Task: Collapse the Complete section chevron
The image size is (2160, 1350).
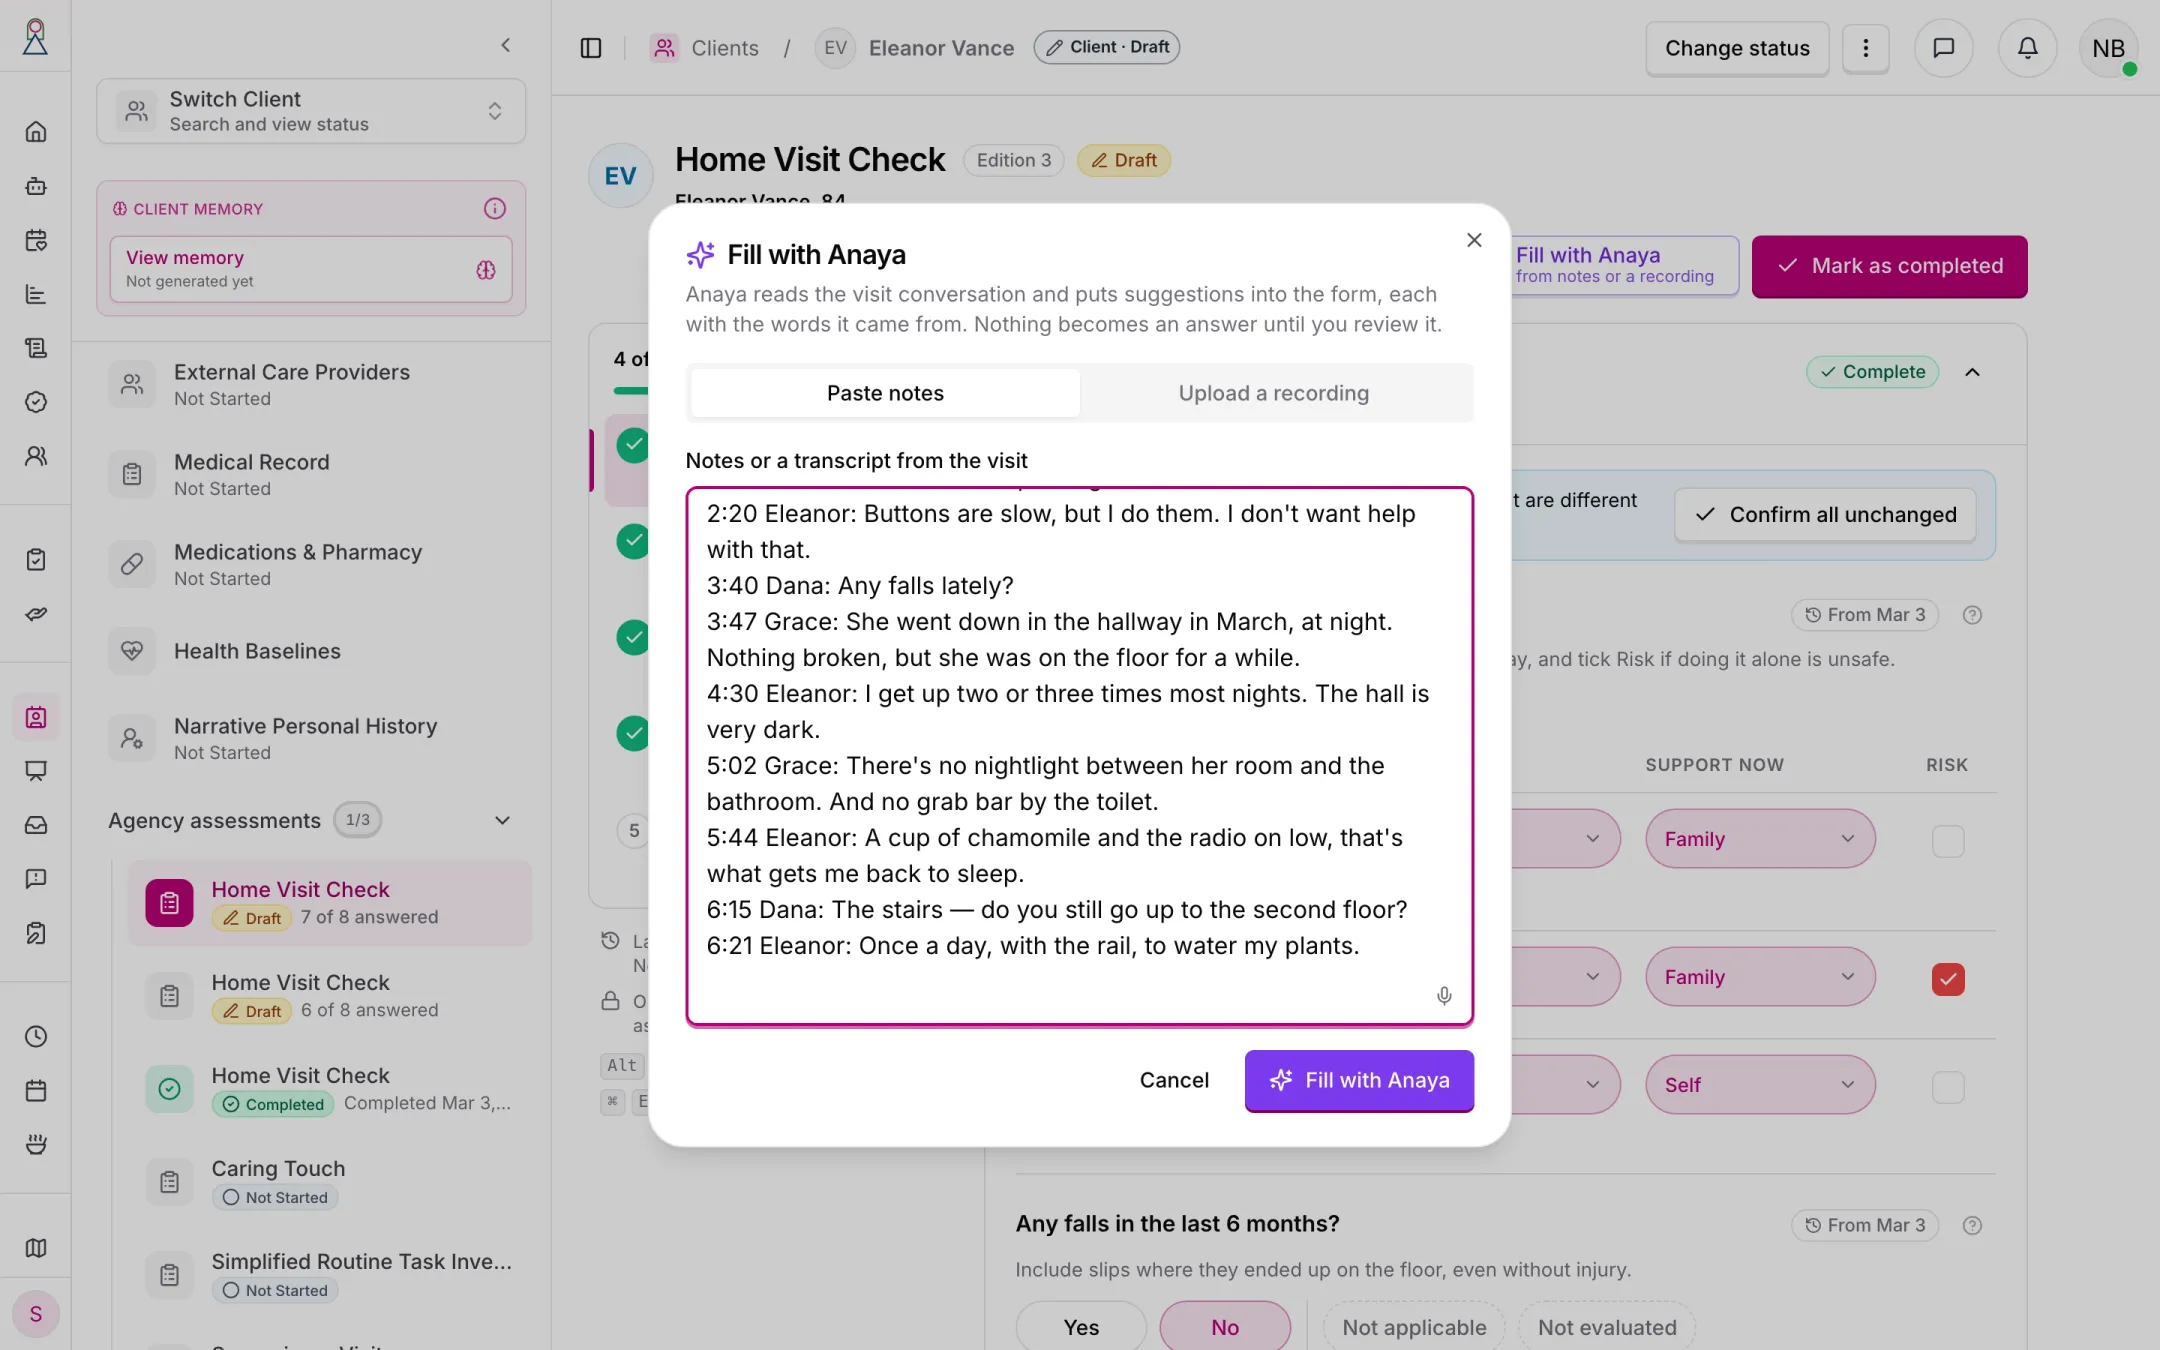Action: click(1972, 372)
